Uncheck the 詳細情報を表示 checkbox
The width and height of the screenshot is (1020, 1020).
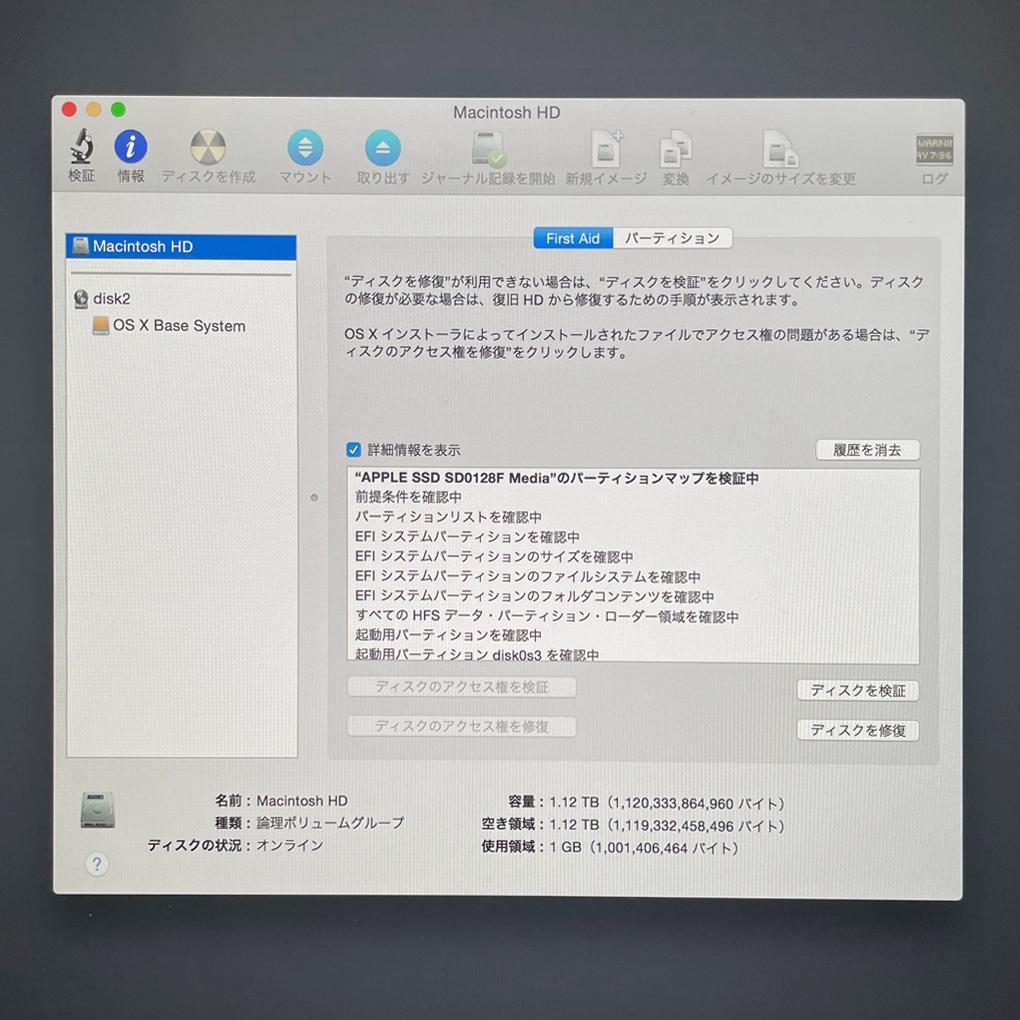click(353, 450)
